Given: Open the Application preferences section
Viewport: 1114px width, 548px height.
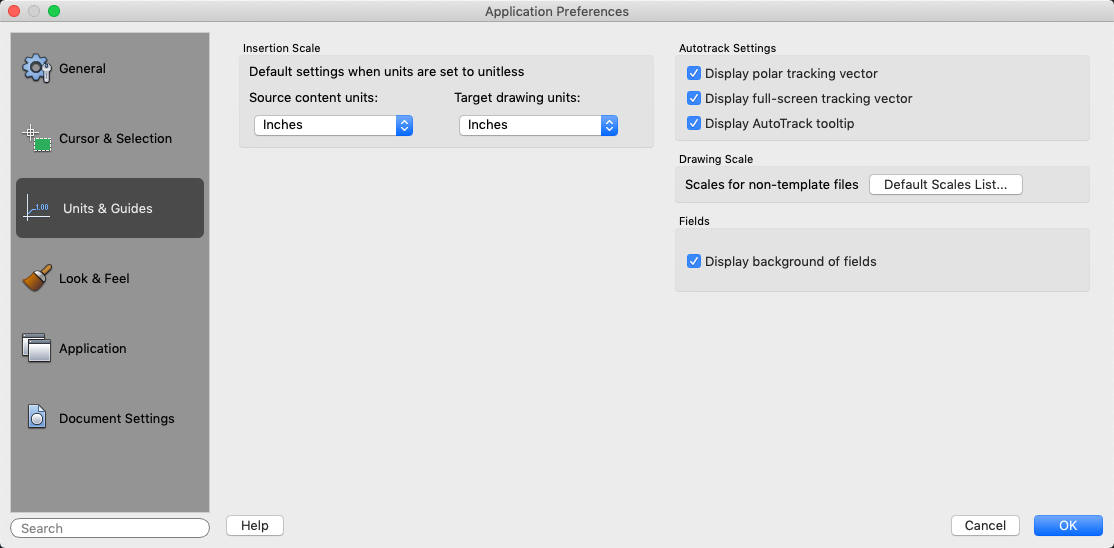Looking at the screenshot, I should pos(92,349).
